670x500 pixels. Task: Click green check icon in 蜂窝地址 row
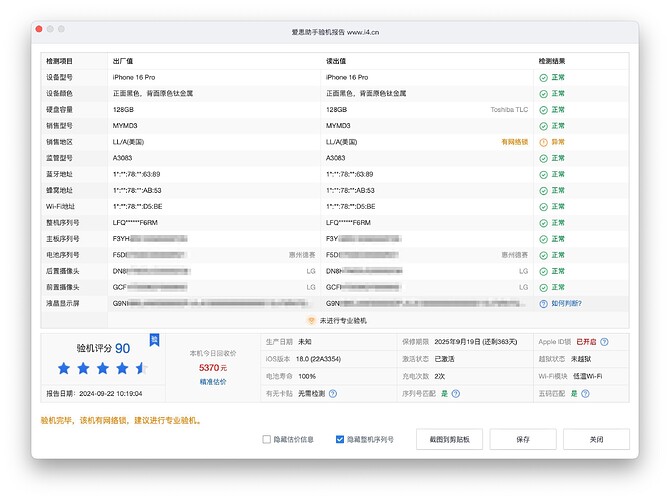pos(543,191)
